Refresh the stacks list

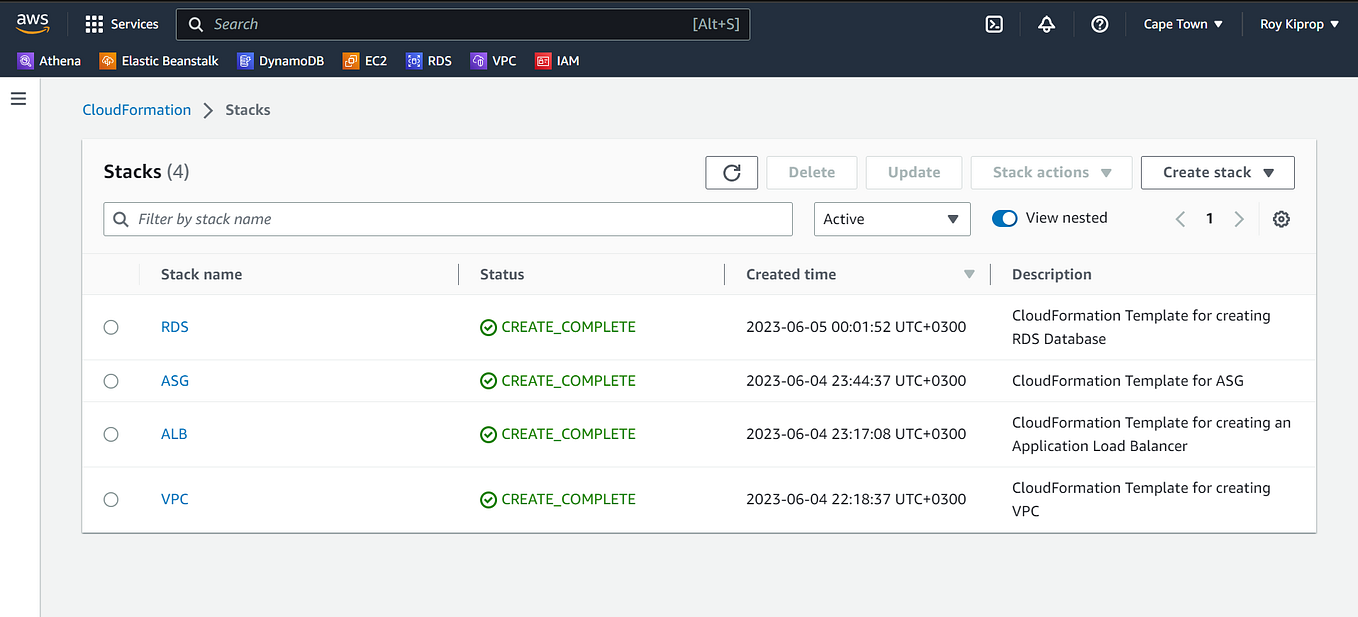[x=731, y=172]
